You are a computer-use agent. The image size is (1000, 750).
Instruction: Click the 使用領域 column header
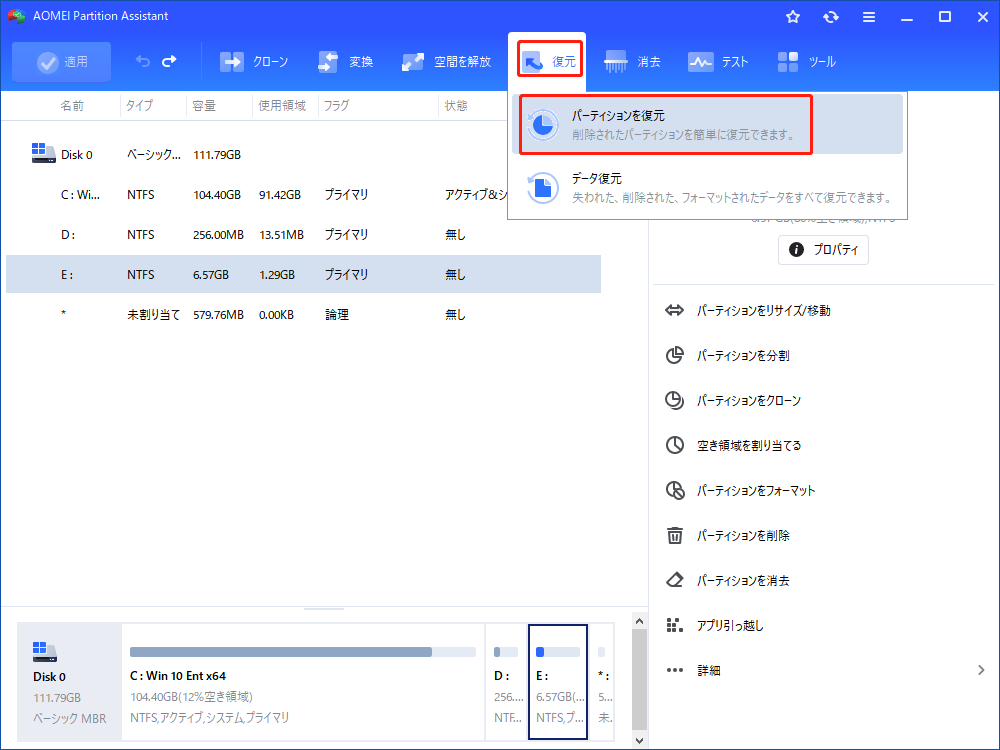coord(282,106)
